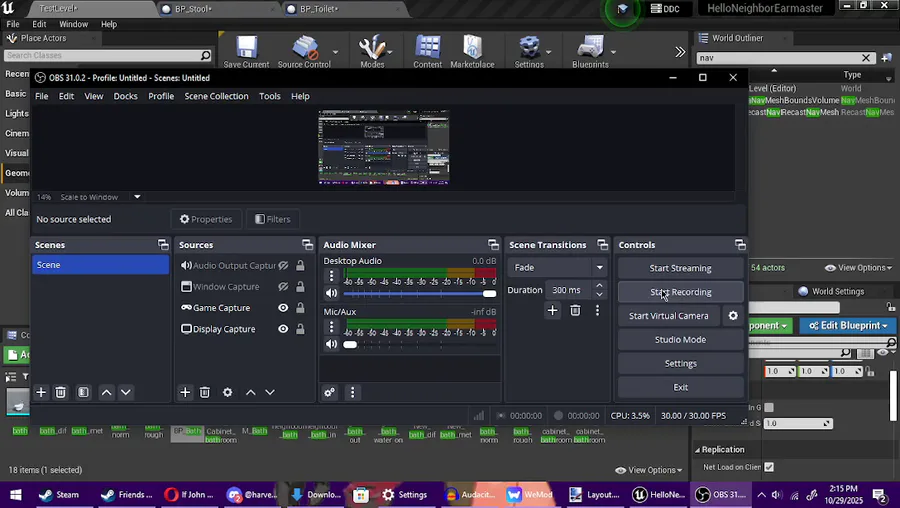Screen dimensions: 900x508
Task: Expand Unreal toolbar overflow chevrons
Action: pos(680,52)
